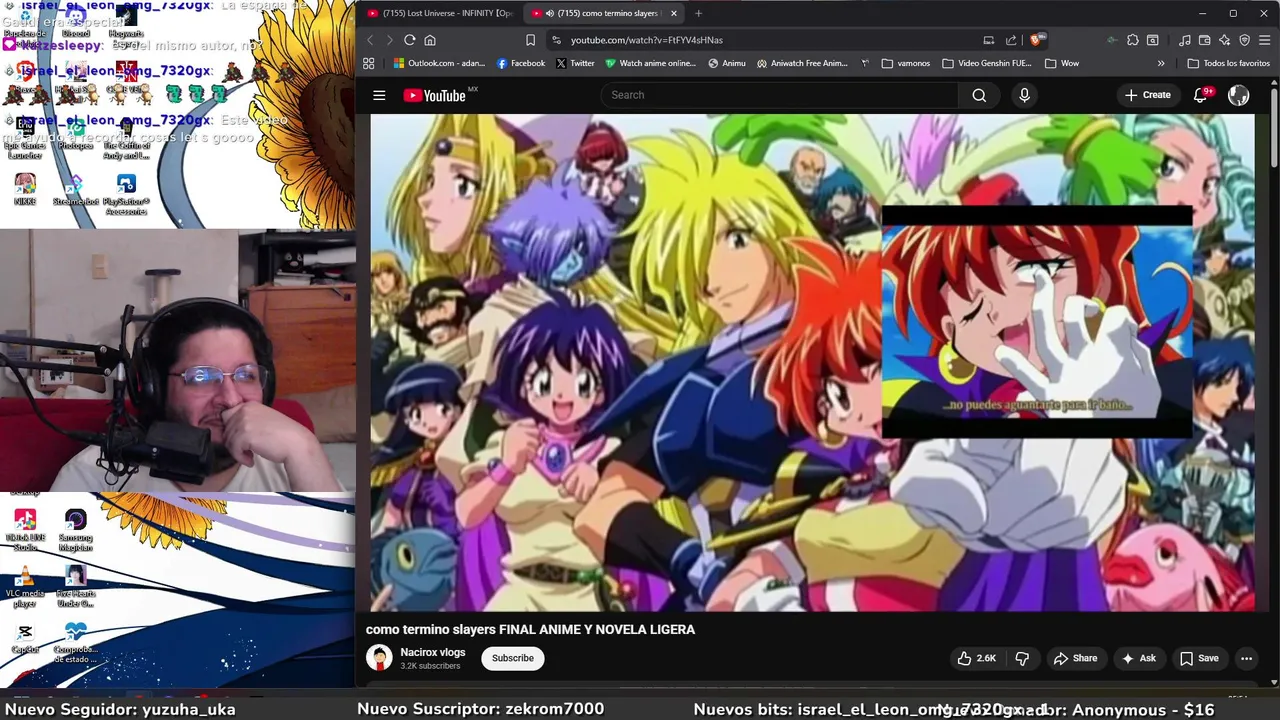The width and height of the screenshot is (1280, 720).
Task: Click the YouTube search input field
Action: tap(779, 95)
